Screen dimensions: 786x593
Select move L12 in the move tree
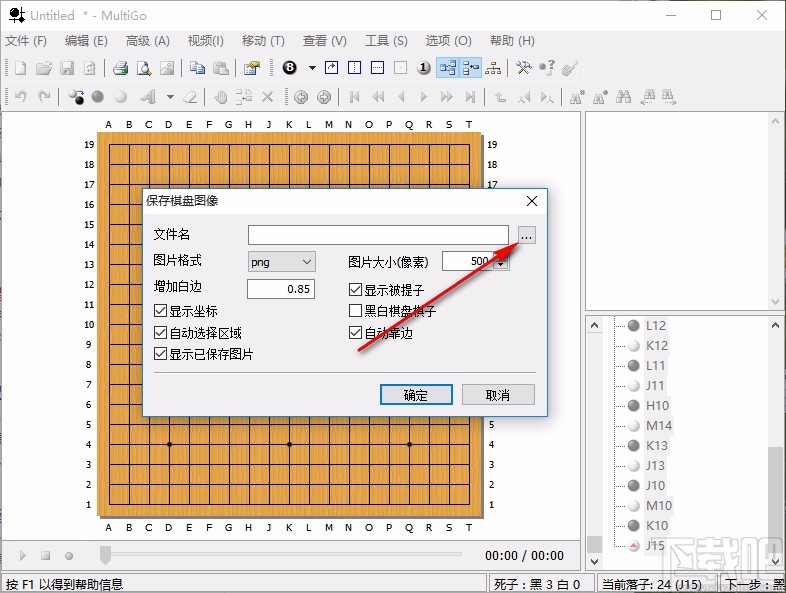click(x=656, y=325)
